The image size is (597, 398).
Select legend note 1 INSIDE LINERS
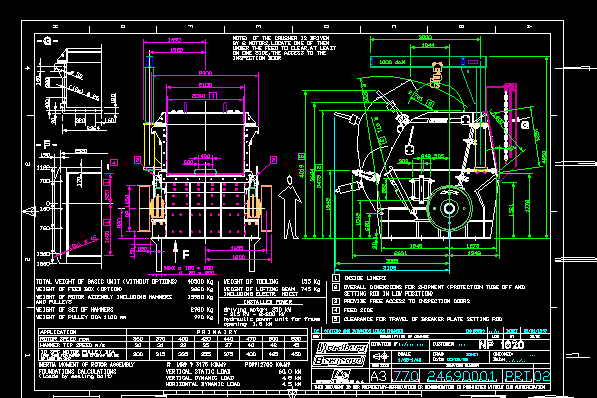360,278
